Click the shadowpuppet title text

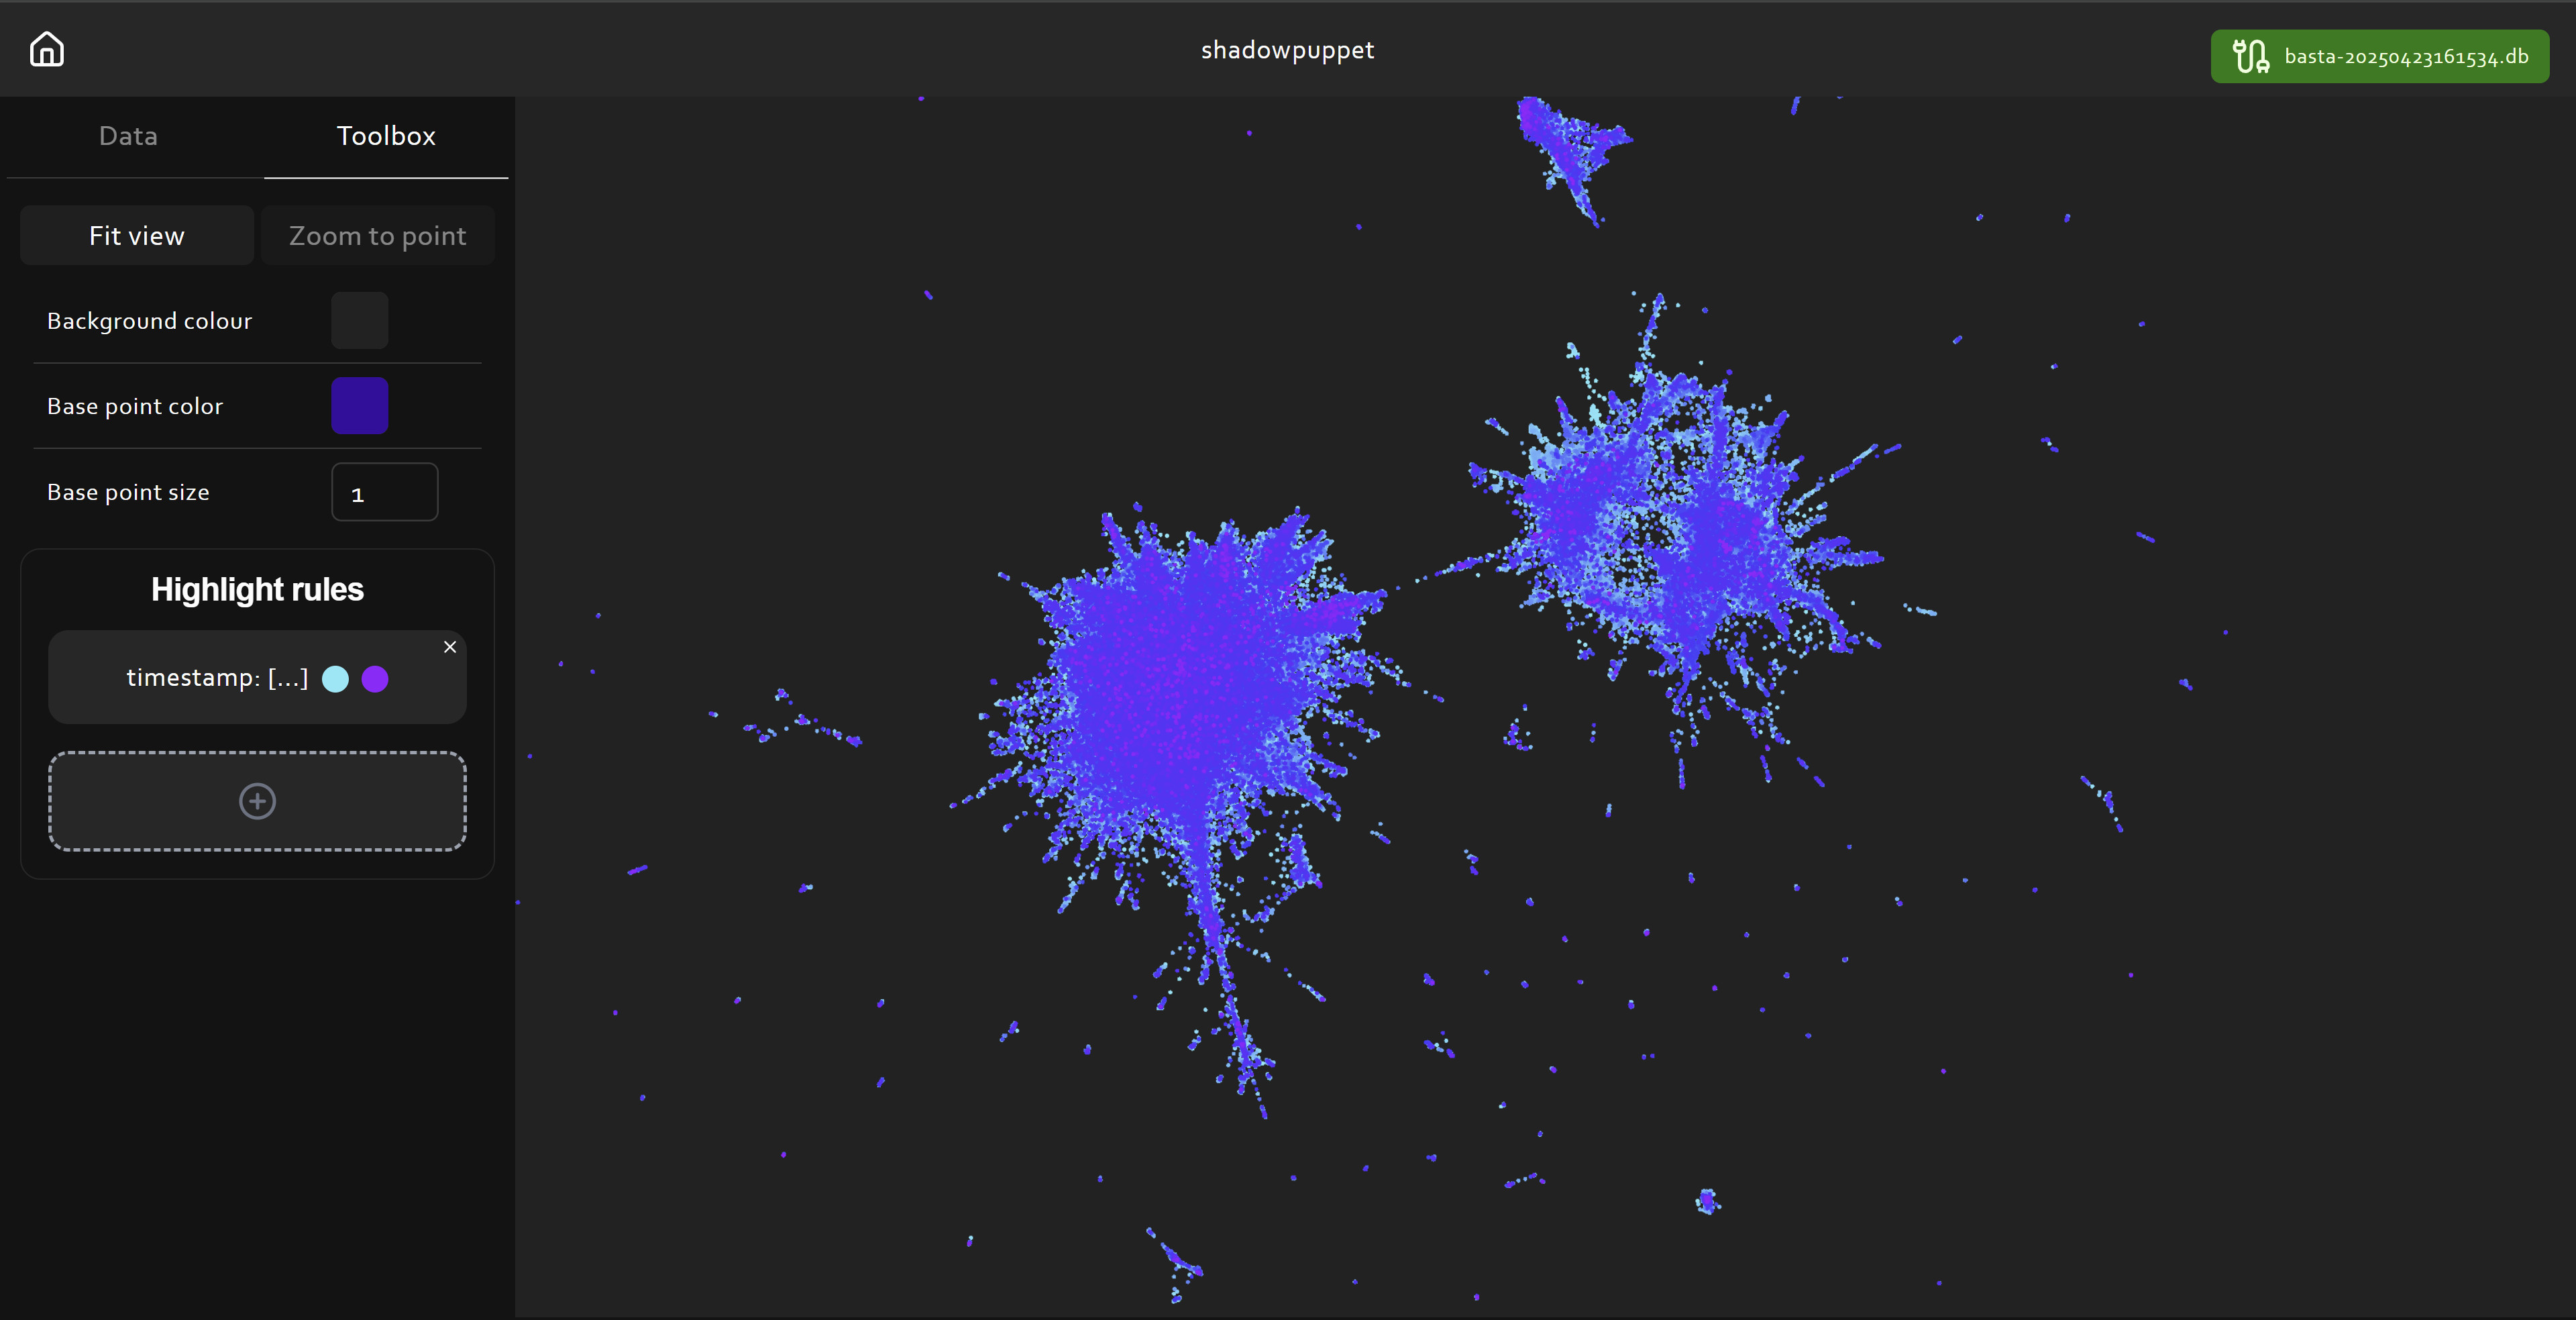click(x=1287, y=50)
